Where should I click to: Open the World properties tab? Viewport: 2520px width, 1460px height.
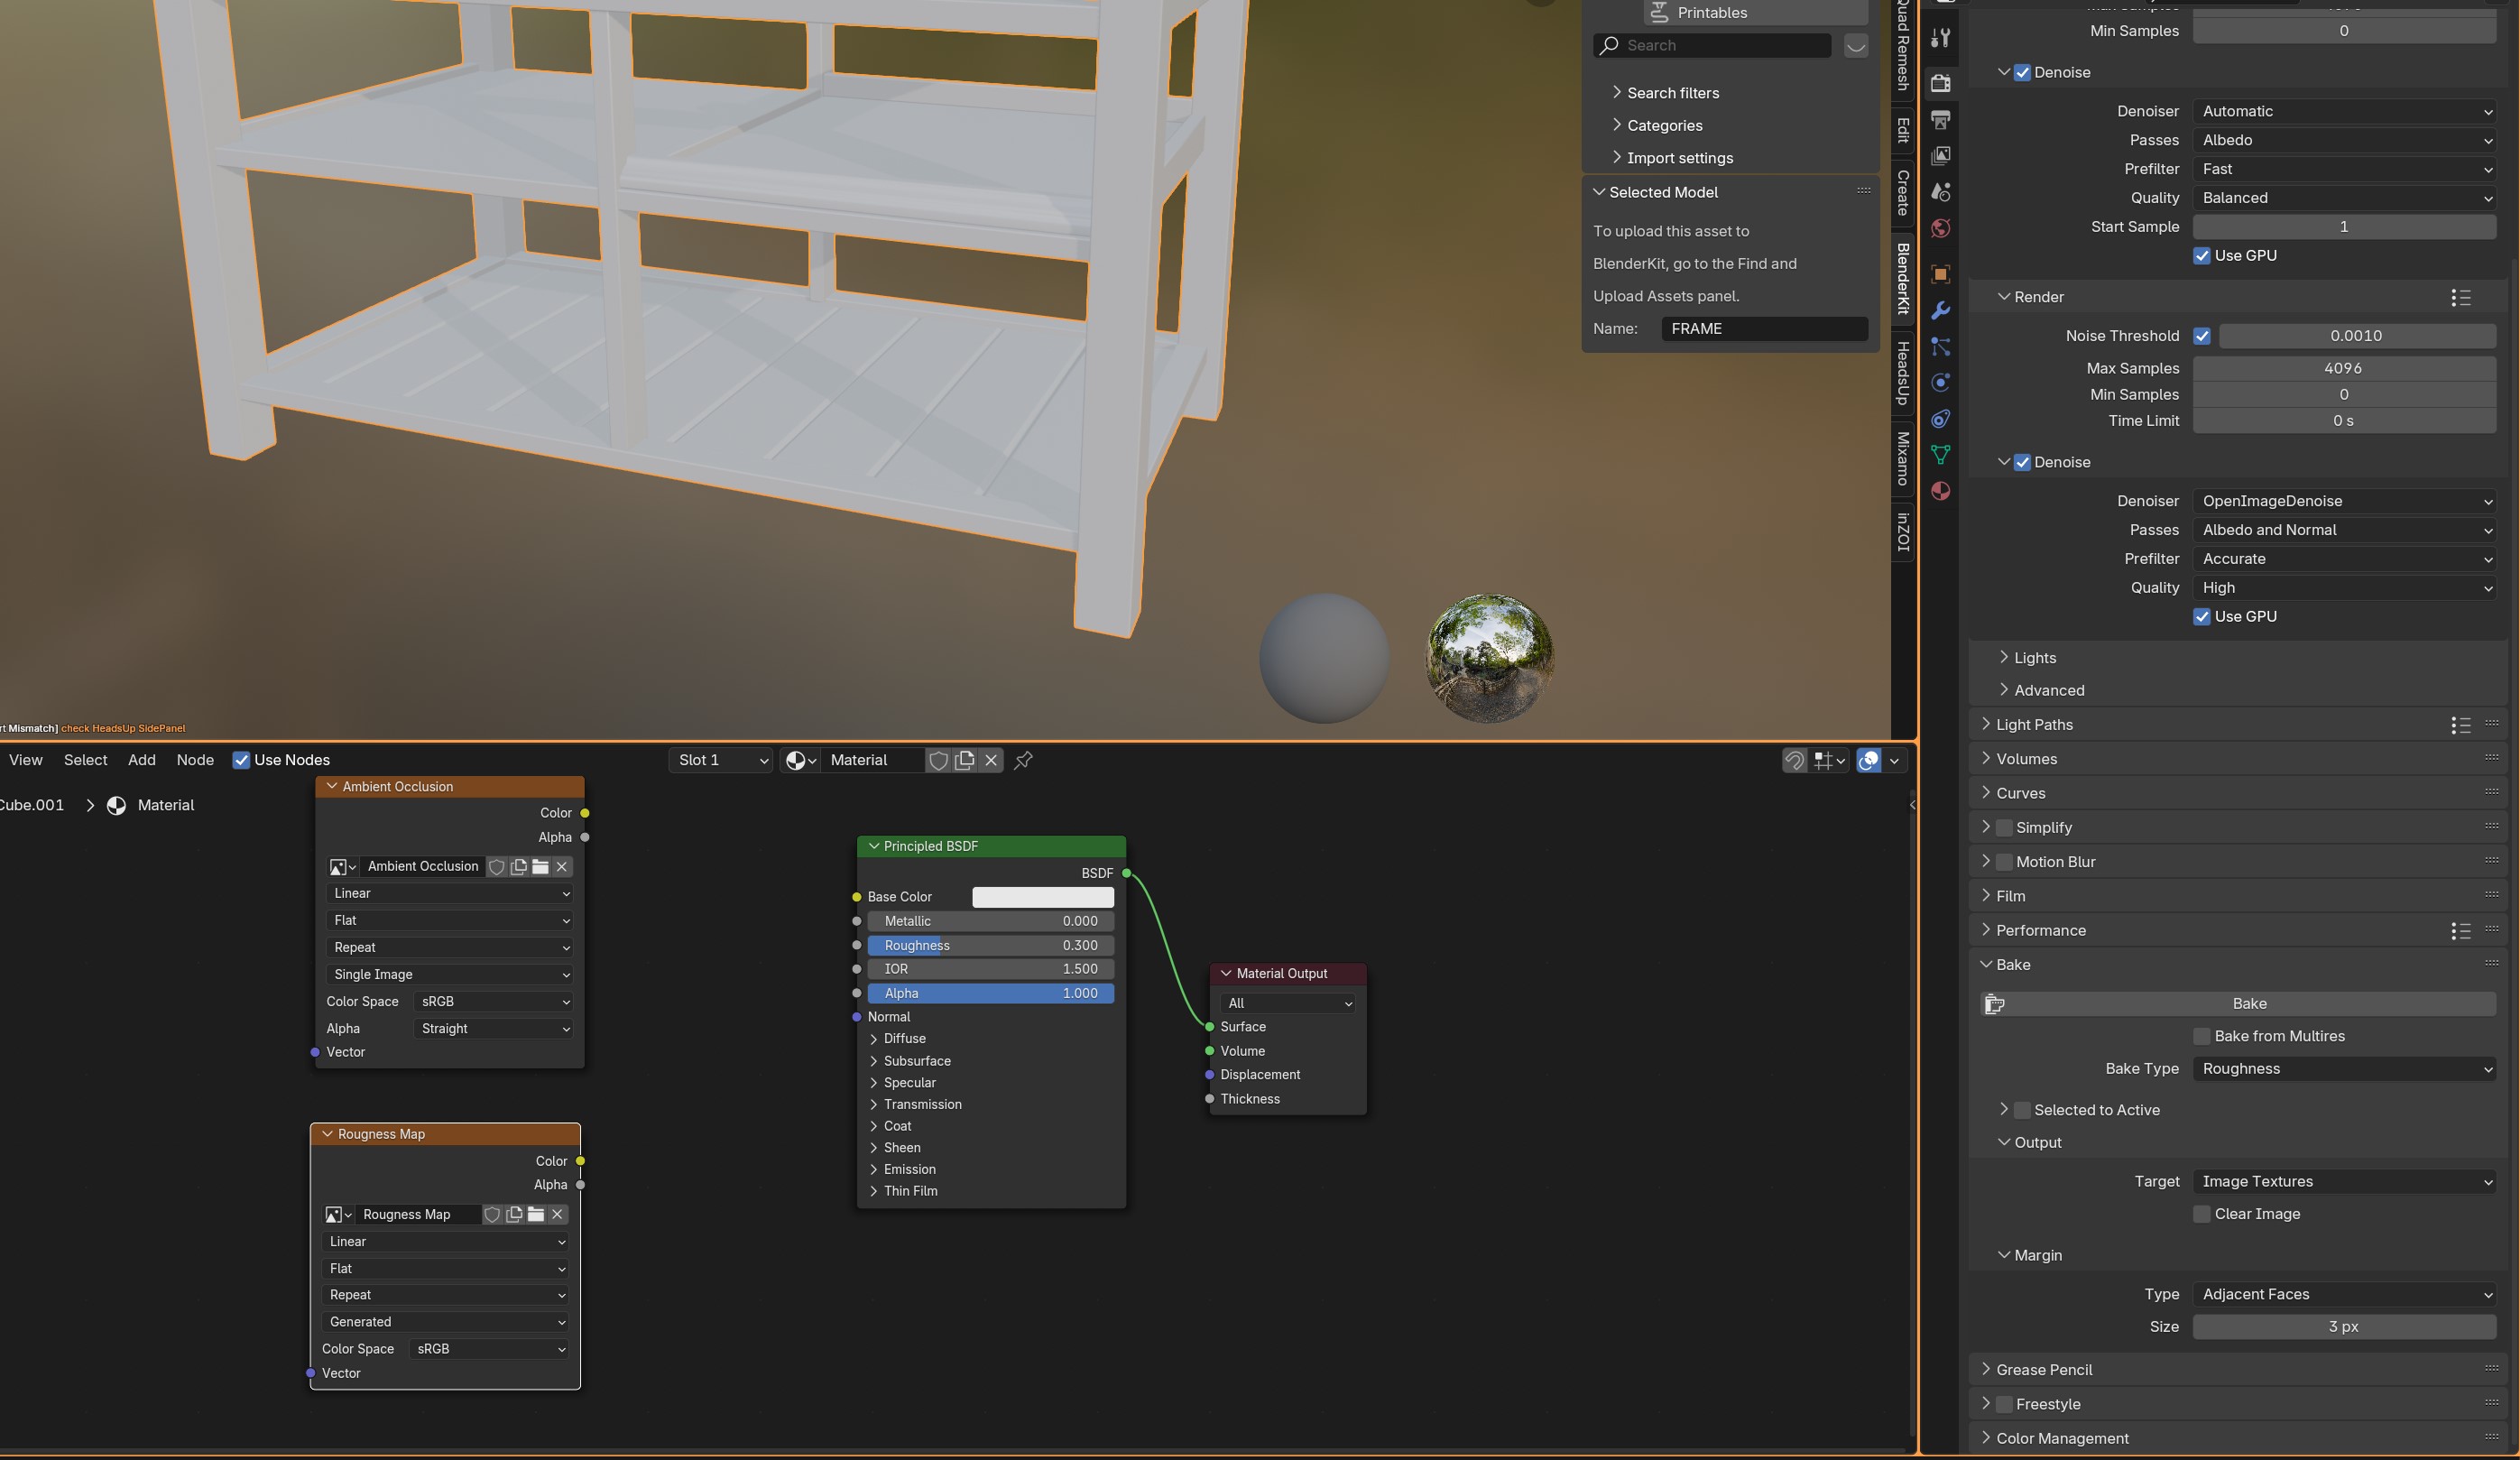tap(1940, 228)
